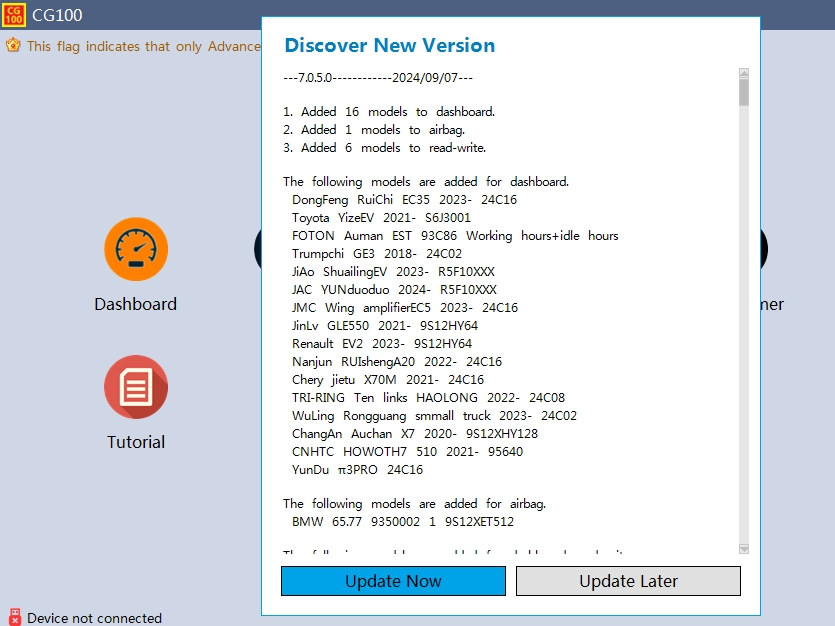Click the Discover New Version heading
This screenshot has height=626, width=835.
390,45
